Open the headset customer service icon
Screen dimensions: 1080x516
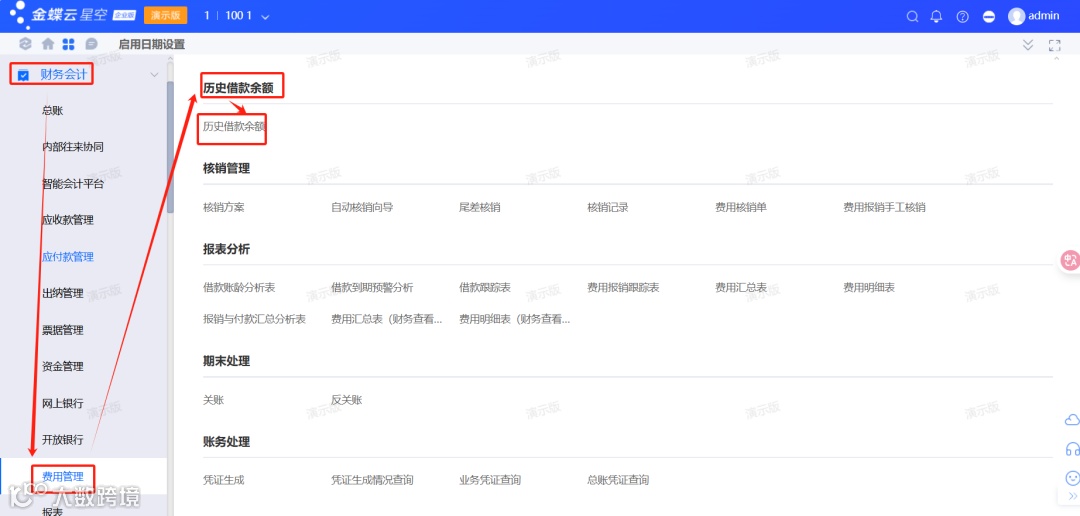tap(1072, 449)
